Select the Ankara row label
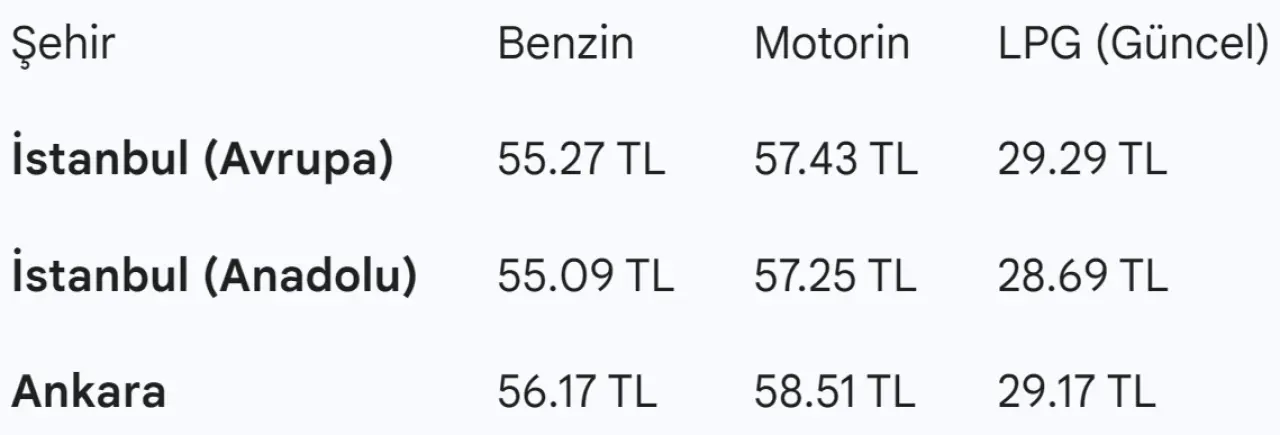The width and height of the screenshot is (1280, 435). [88, 392]
